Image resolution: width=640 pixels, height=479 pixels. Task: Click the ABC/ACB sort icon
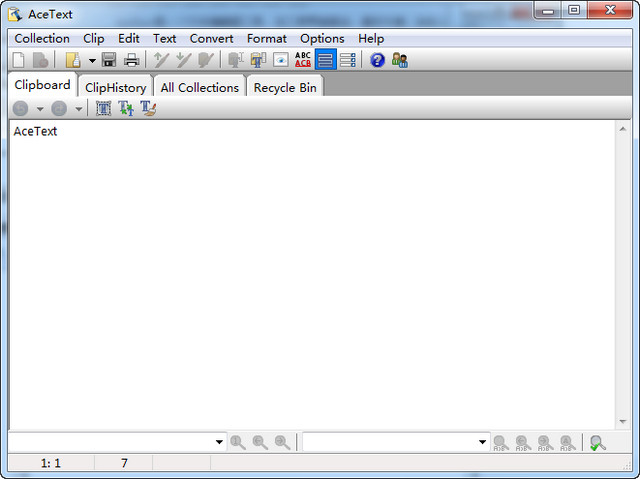pos(303,60)
